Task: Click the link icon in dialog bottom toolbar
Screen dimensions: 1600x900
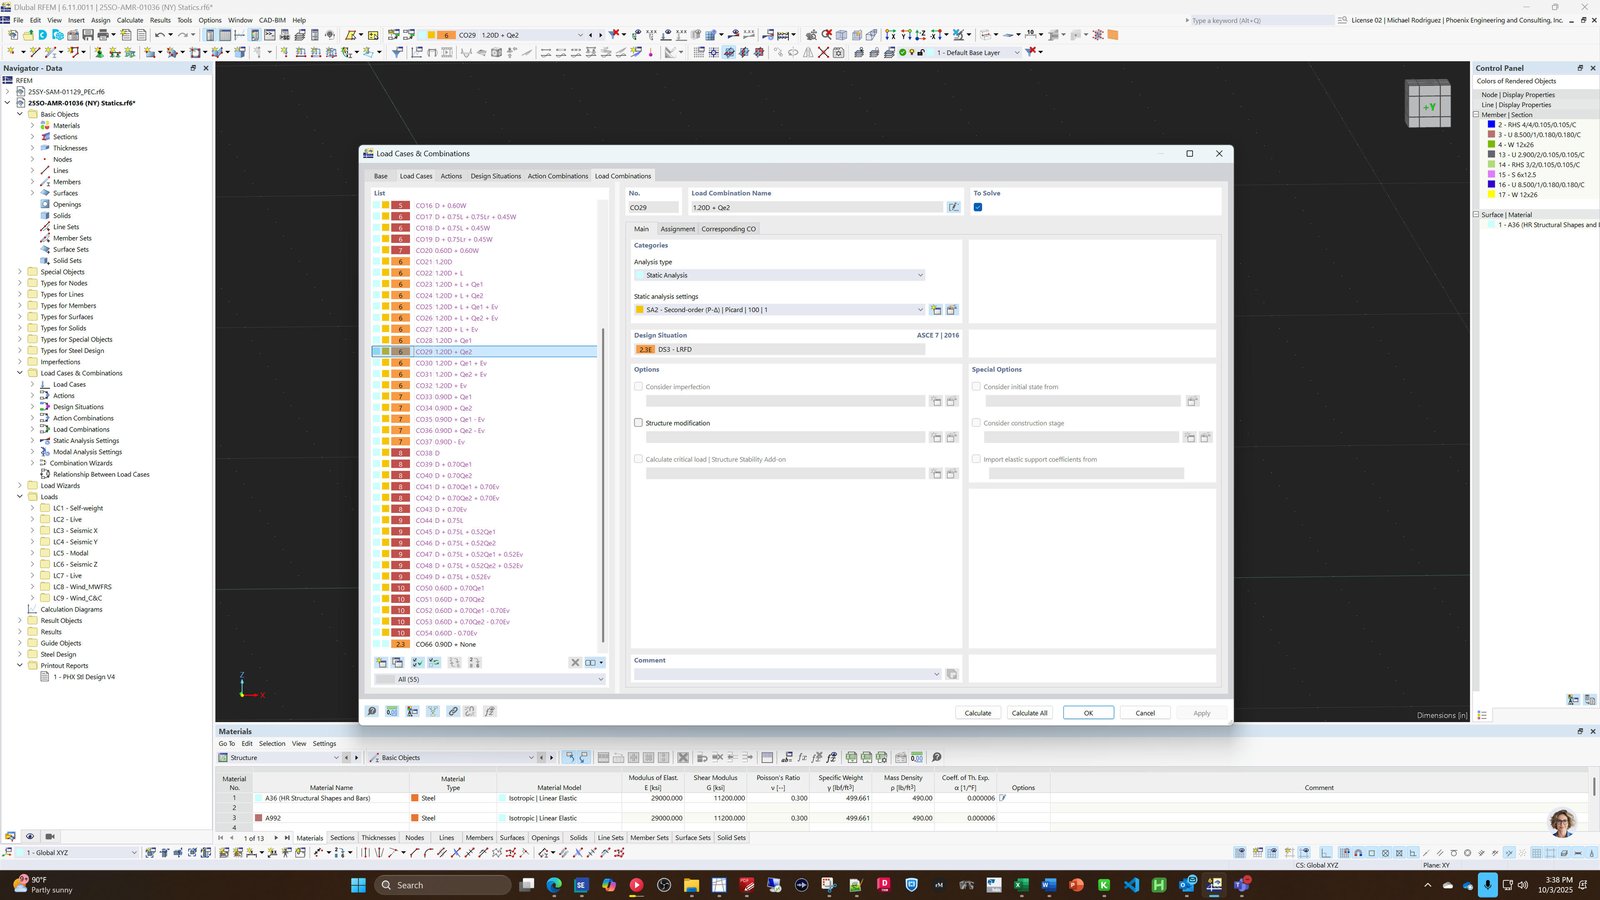Action: [x=453, y=712]
